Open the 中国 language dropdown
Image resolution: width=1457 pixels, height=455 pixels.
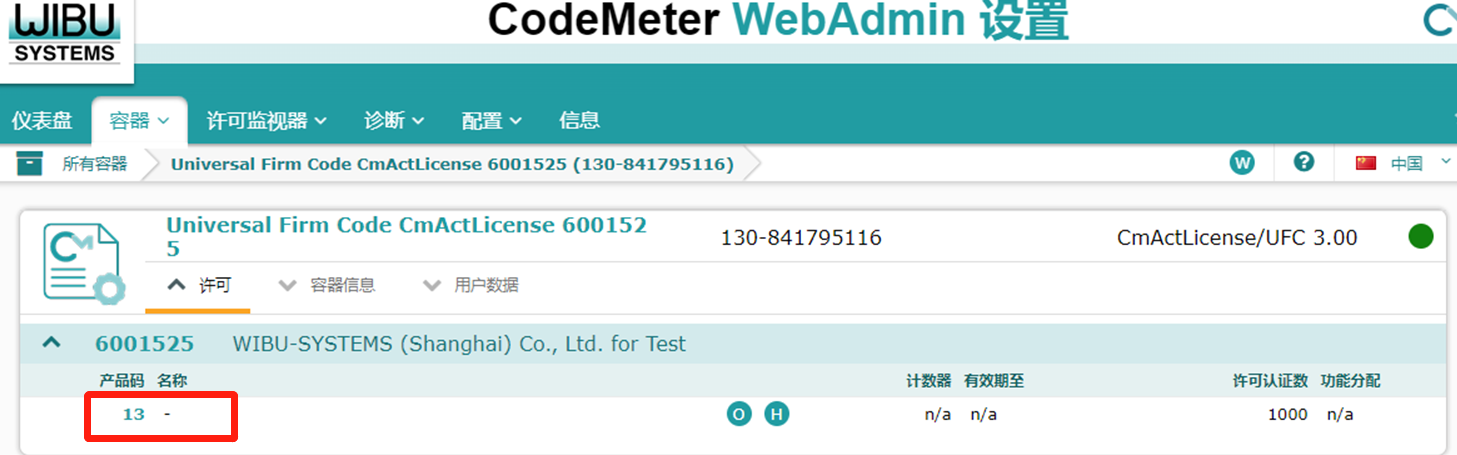(x=1420, y=163)
